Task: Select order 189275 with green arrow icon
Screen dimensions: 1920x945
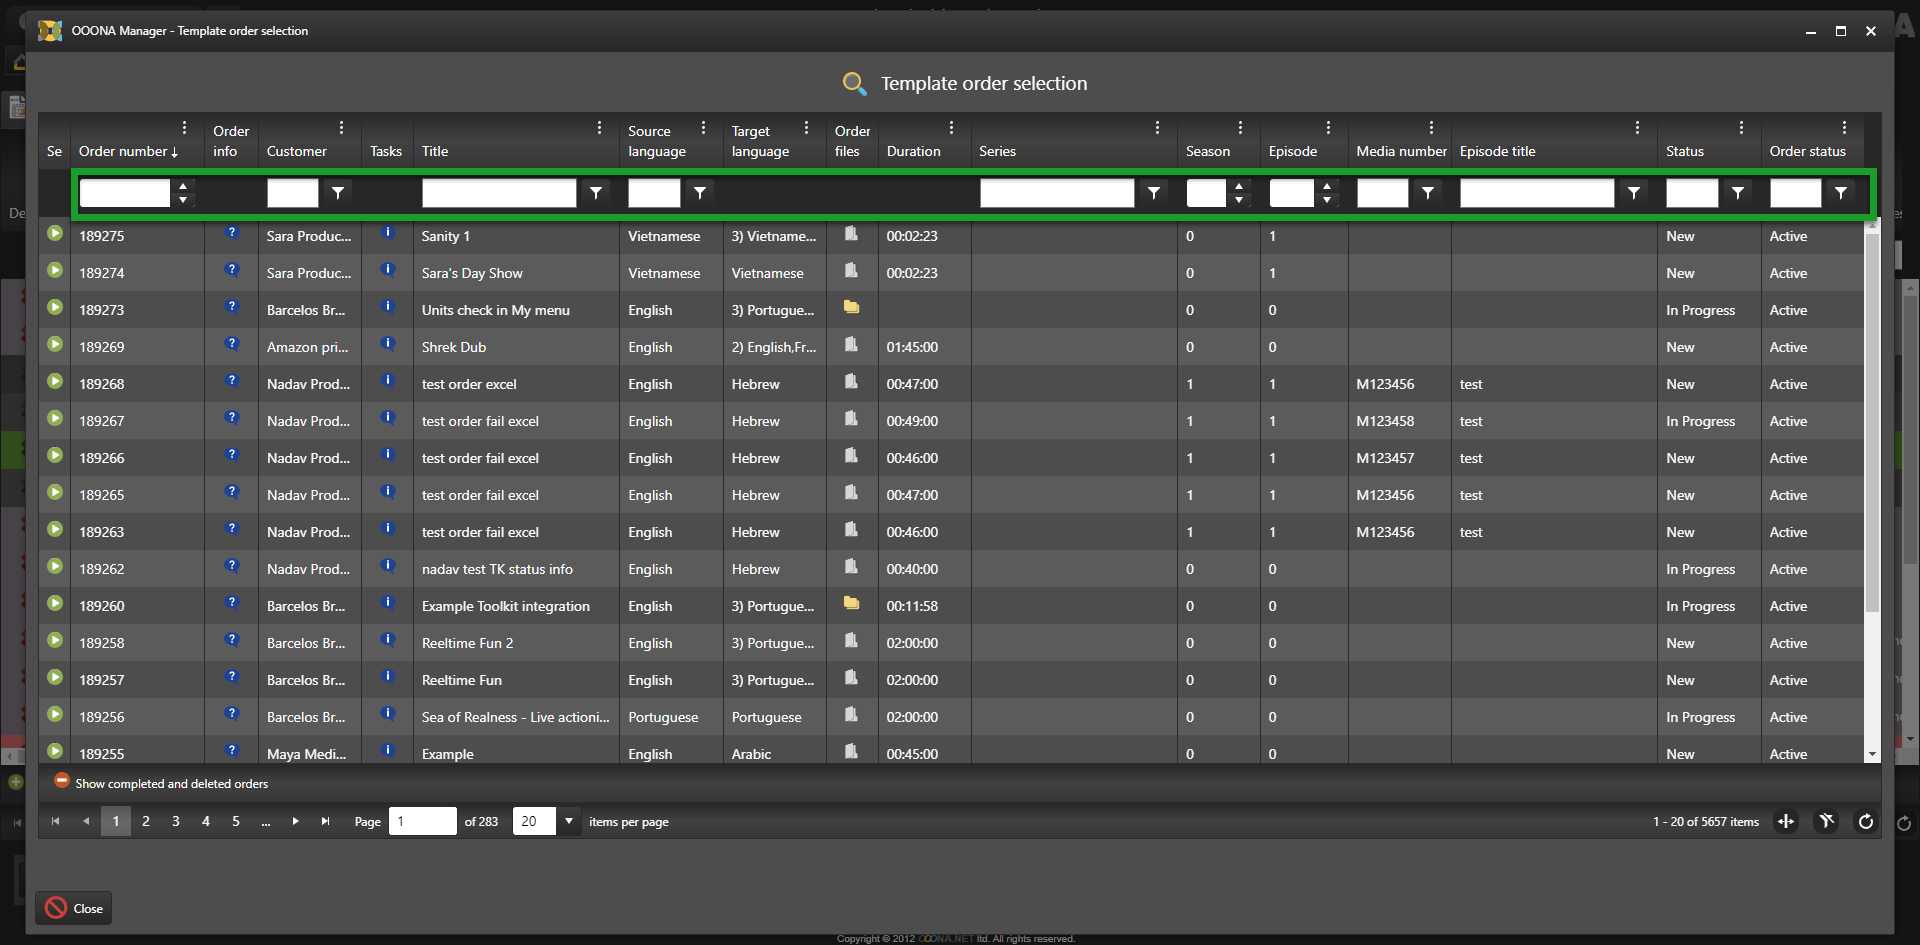Action: pos(55,234)
